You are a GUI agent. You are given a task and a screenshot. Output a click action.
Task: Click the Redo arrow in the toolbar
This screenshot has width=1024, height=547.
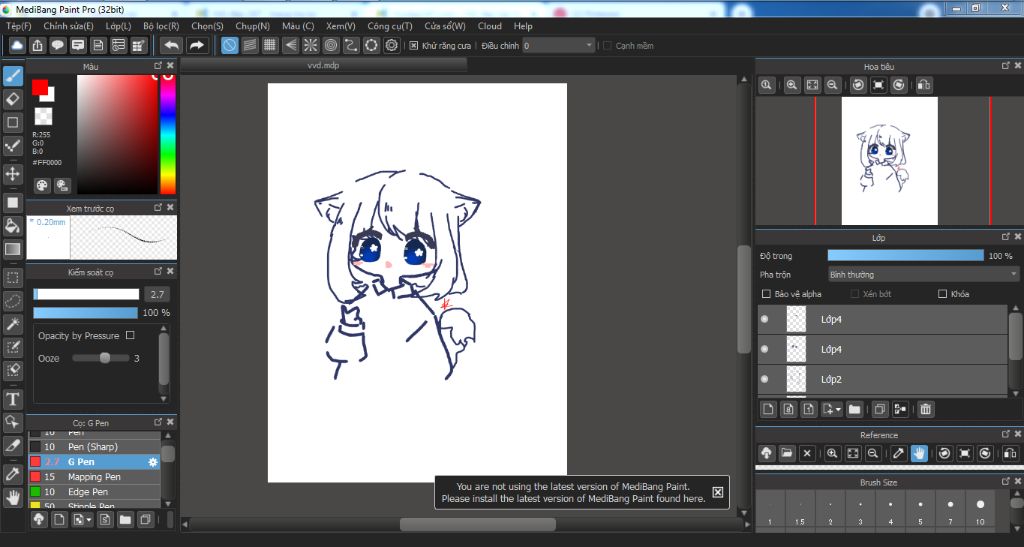click(x=196, y=45)
